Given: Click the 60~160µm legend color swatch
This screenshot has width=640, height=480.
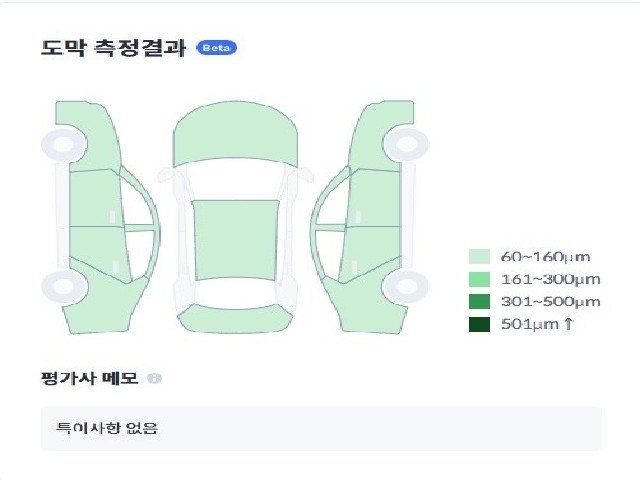Looking at the screenshot, I should (x=479, y=257).
